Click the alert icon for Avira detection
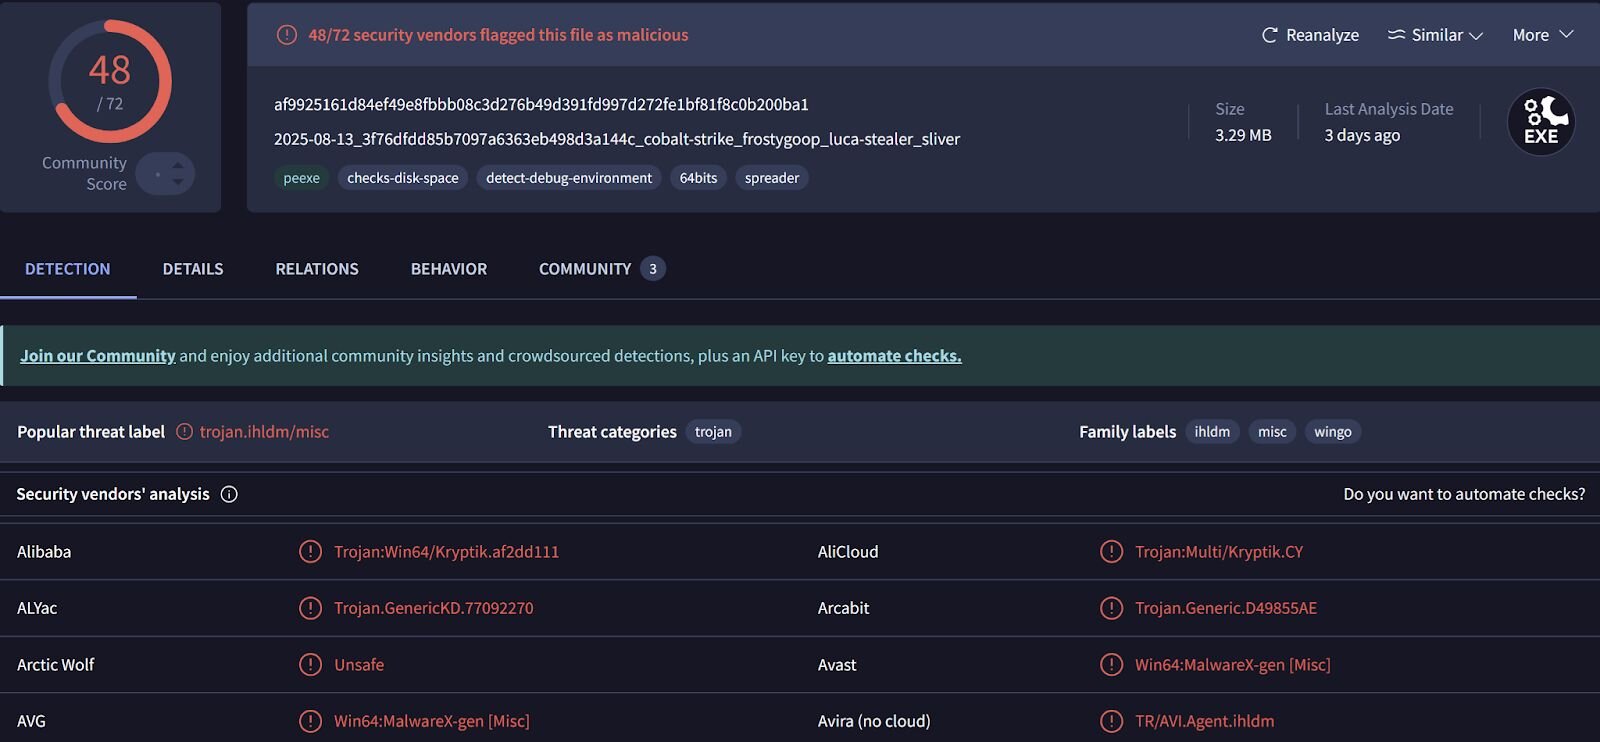The height and width of the screenshot is (742, 1600). [x=1111, y=721]
